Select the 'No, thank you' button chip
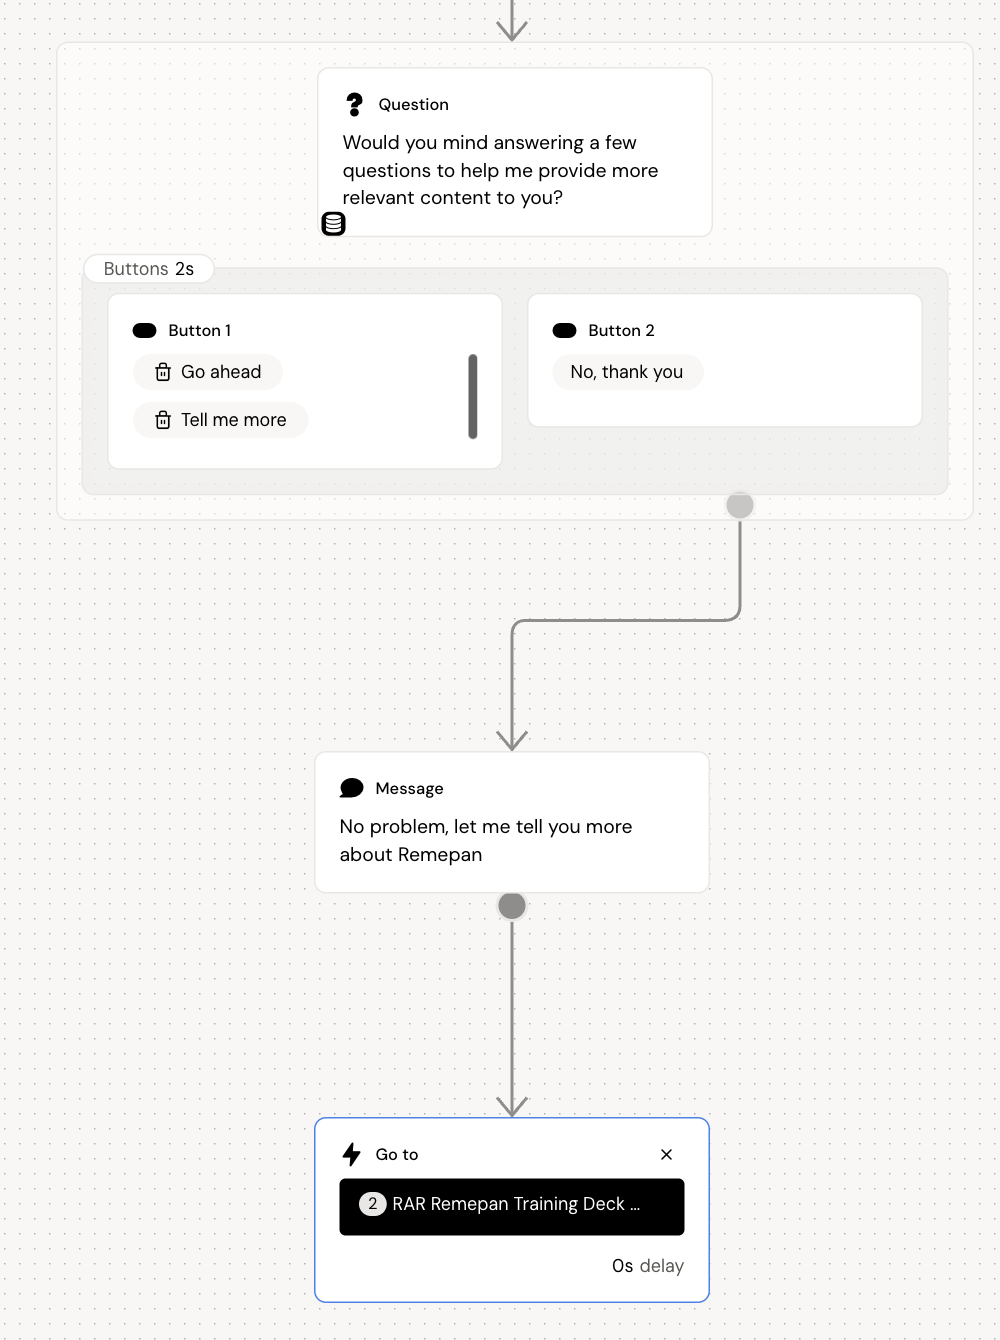Viewport: 1000px width, 1340px height. pyautogui.click(x=627, y=372)
